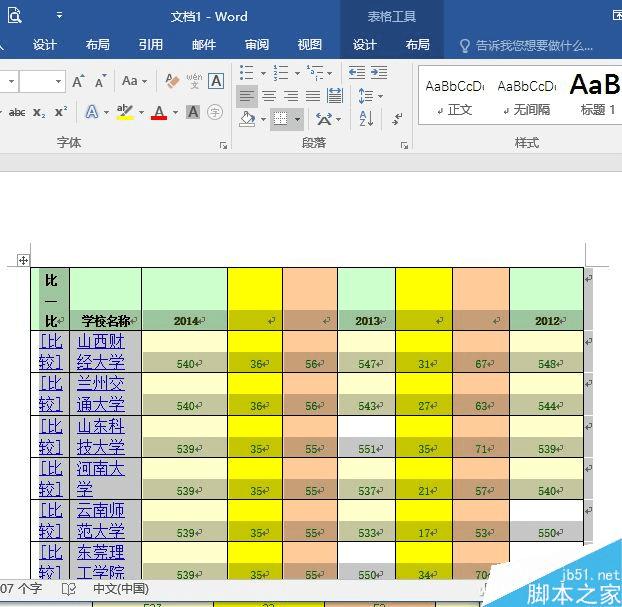
Task: Apply bulleted list
Action: point(247,73)
